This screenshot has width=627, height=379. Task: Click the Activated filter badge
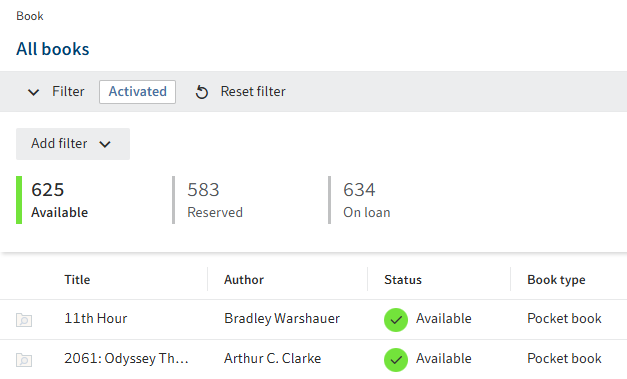137,92
